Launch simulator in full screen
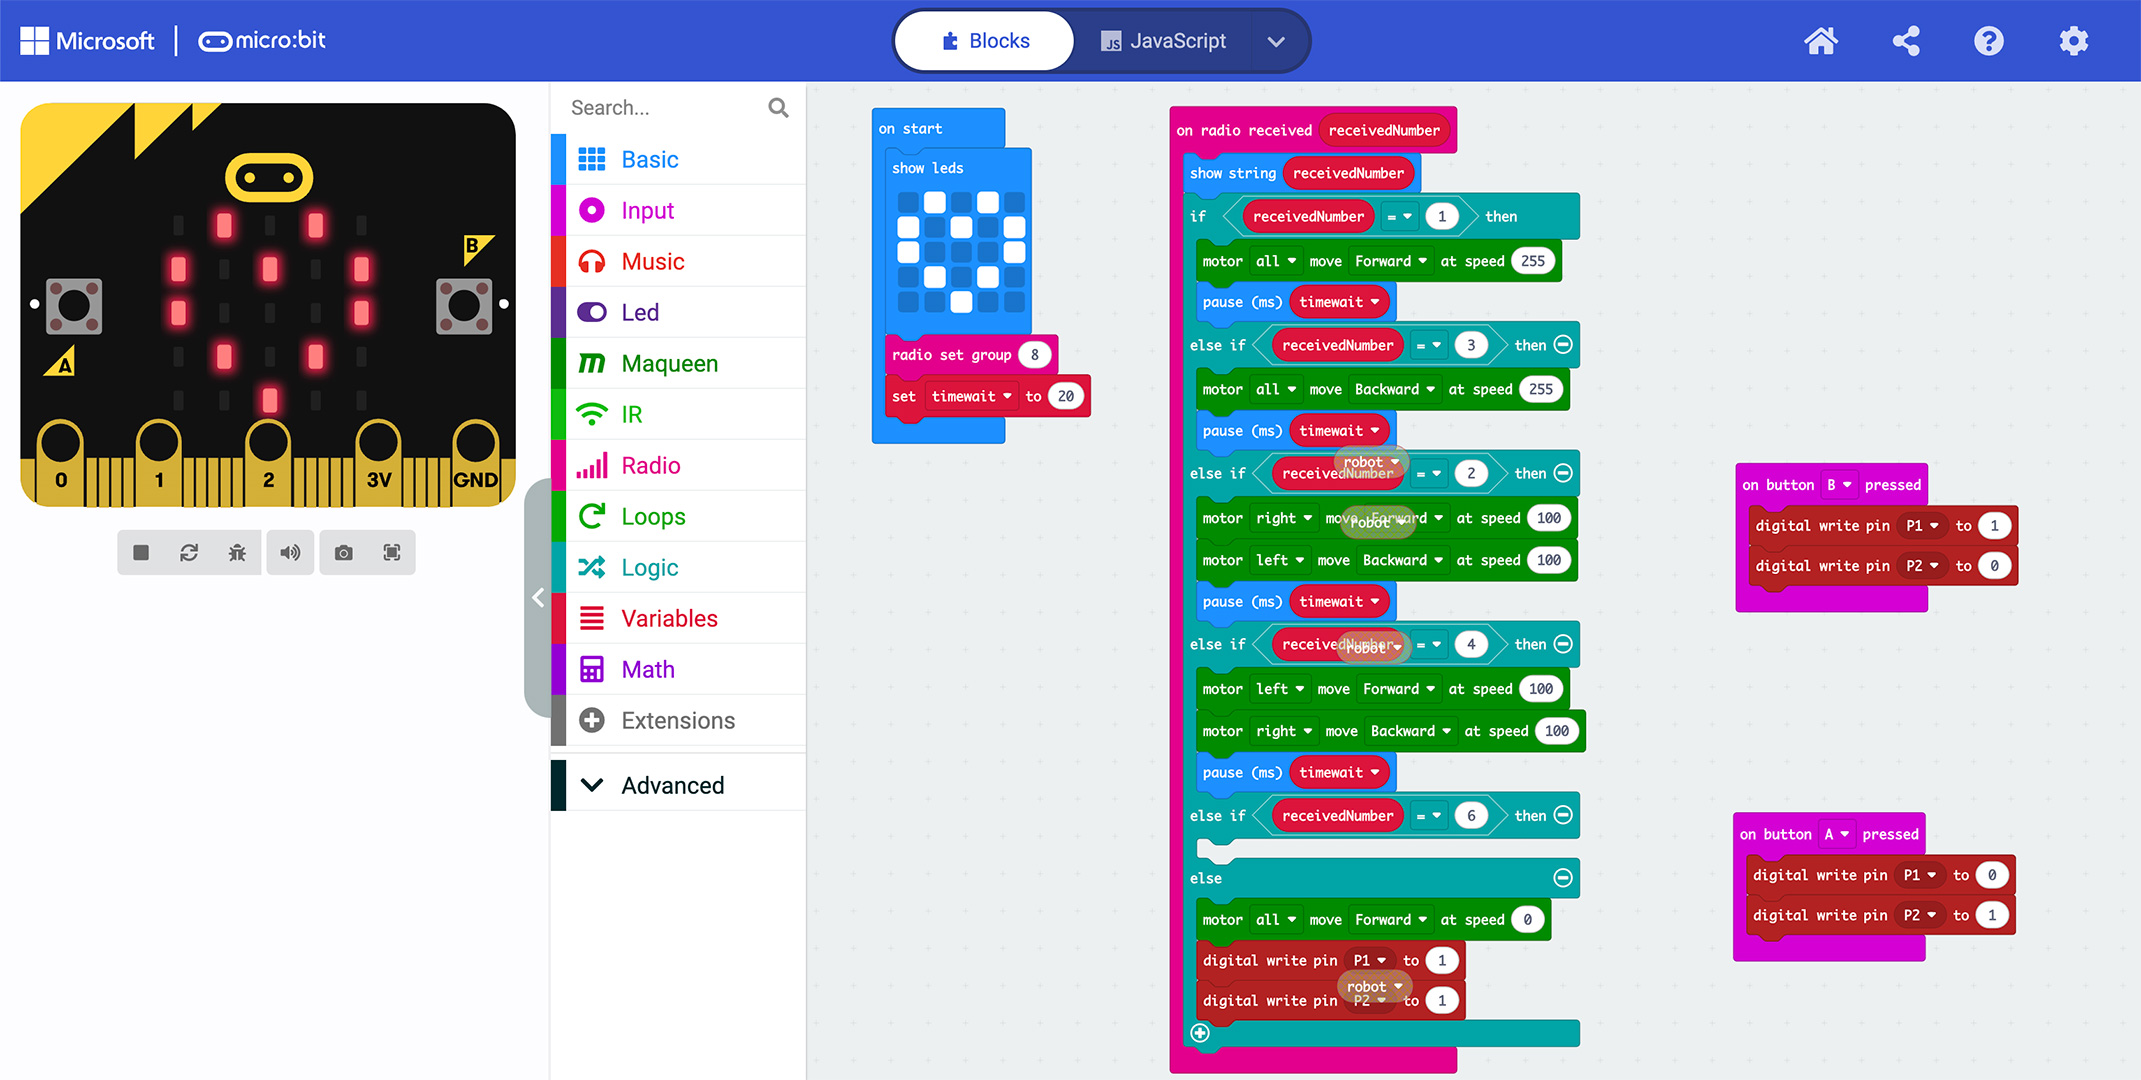 [x=392, y=553]
